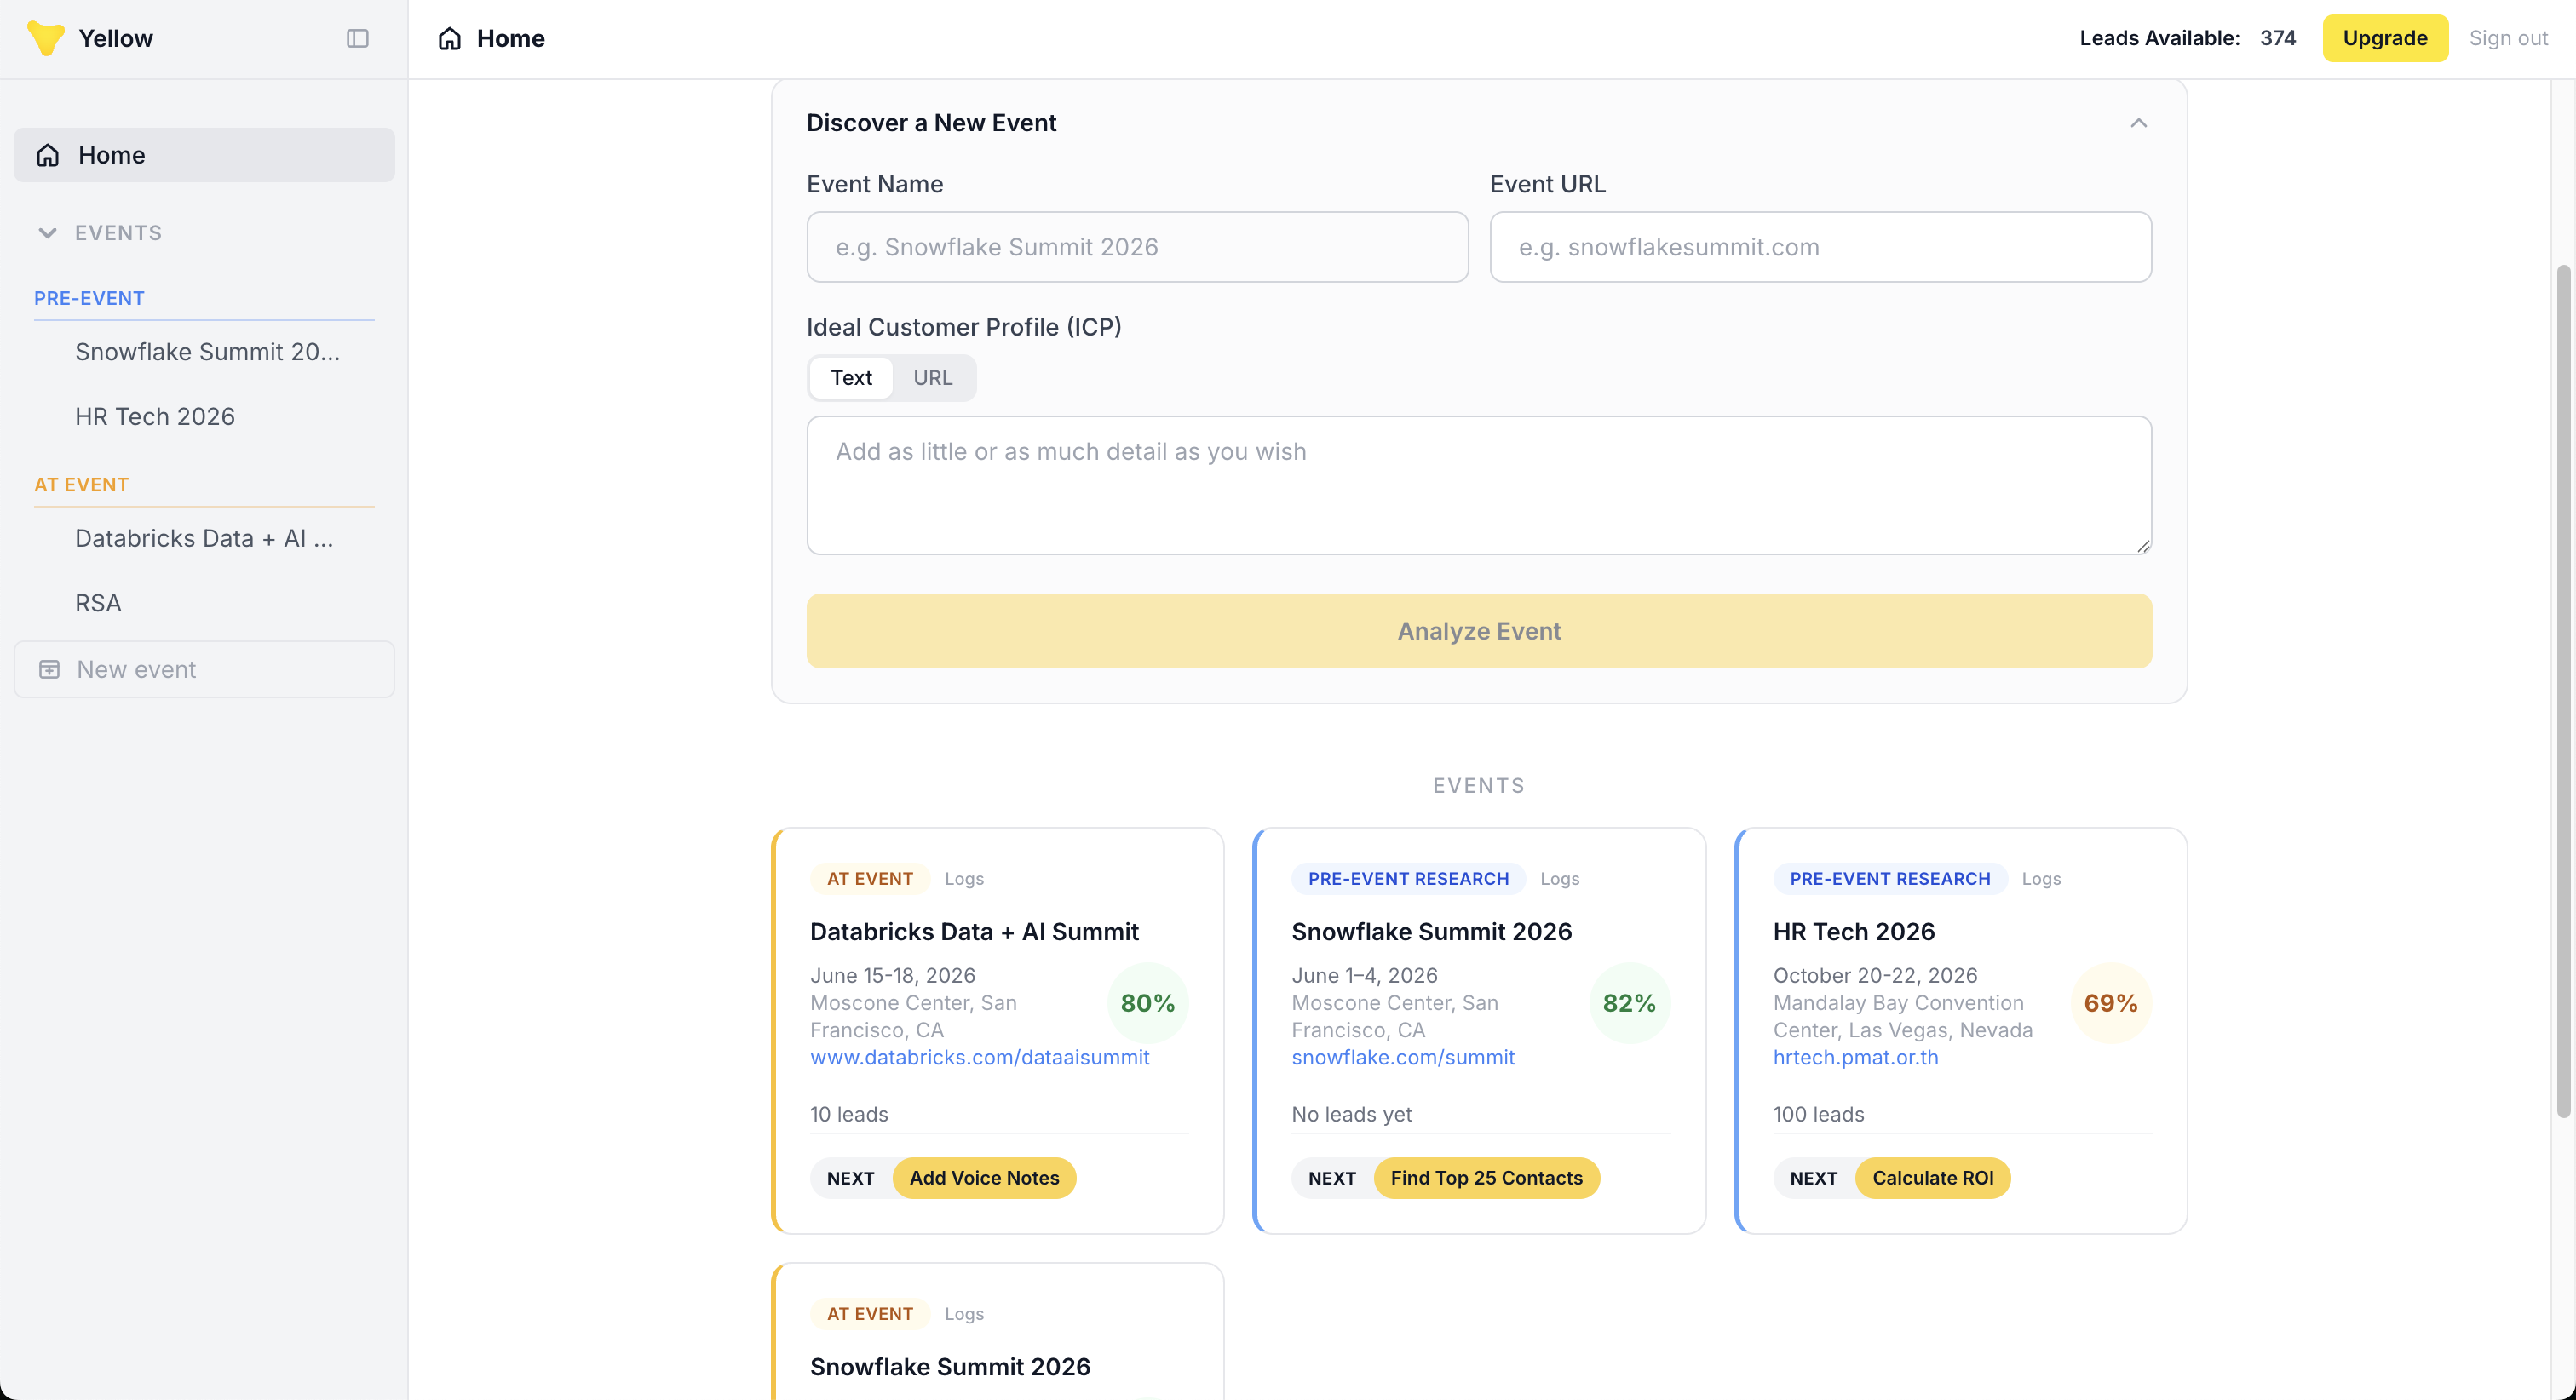Screen dimensions: 2576x1400
Task: Collapse the EVENTS section in sidebar
Action: [48, 232]
